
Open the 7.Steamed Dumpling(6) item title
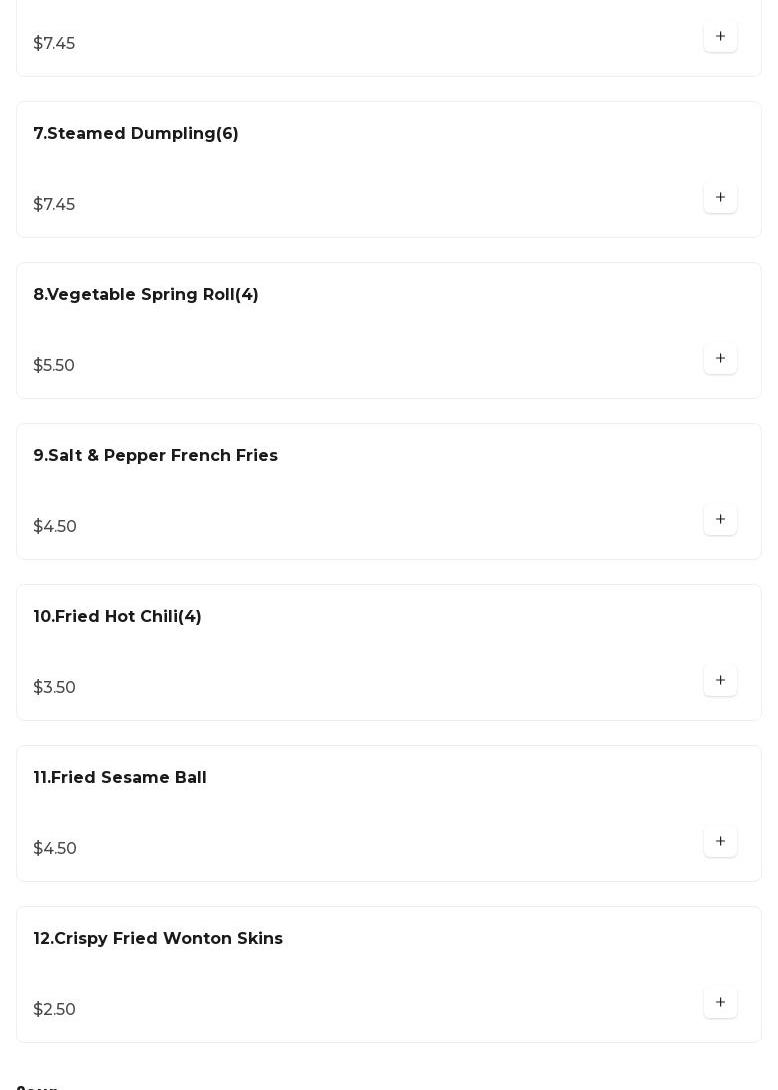coord(136,134)
